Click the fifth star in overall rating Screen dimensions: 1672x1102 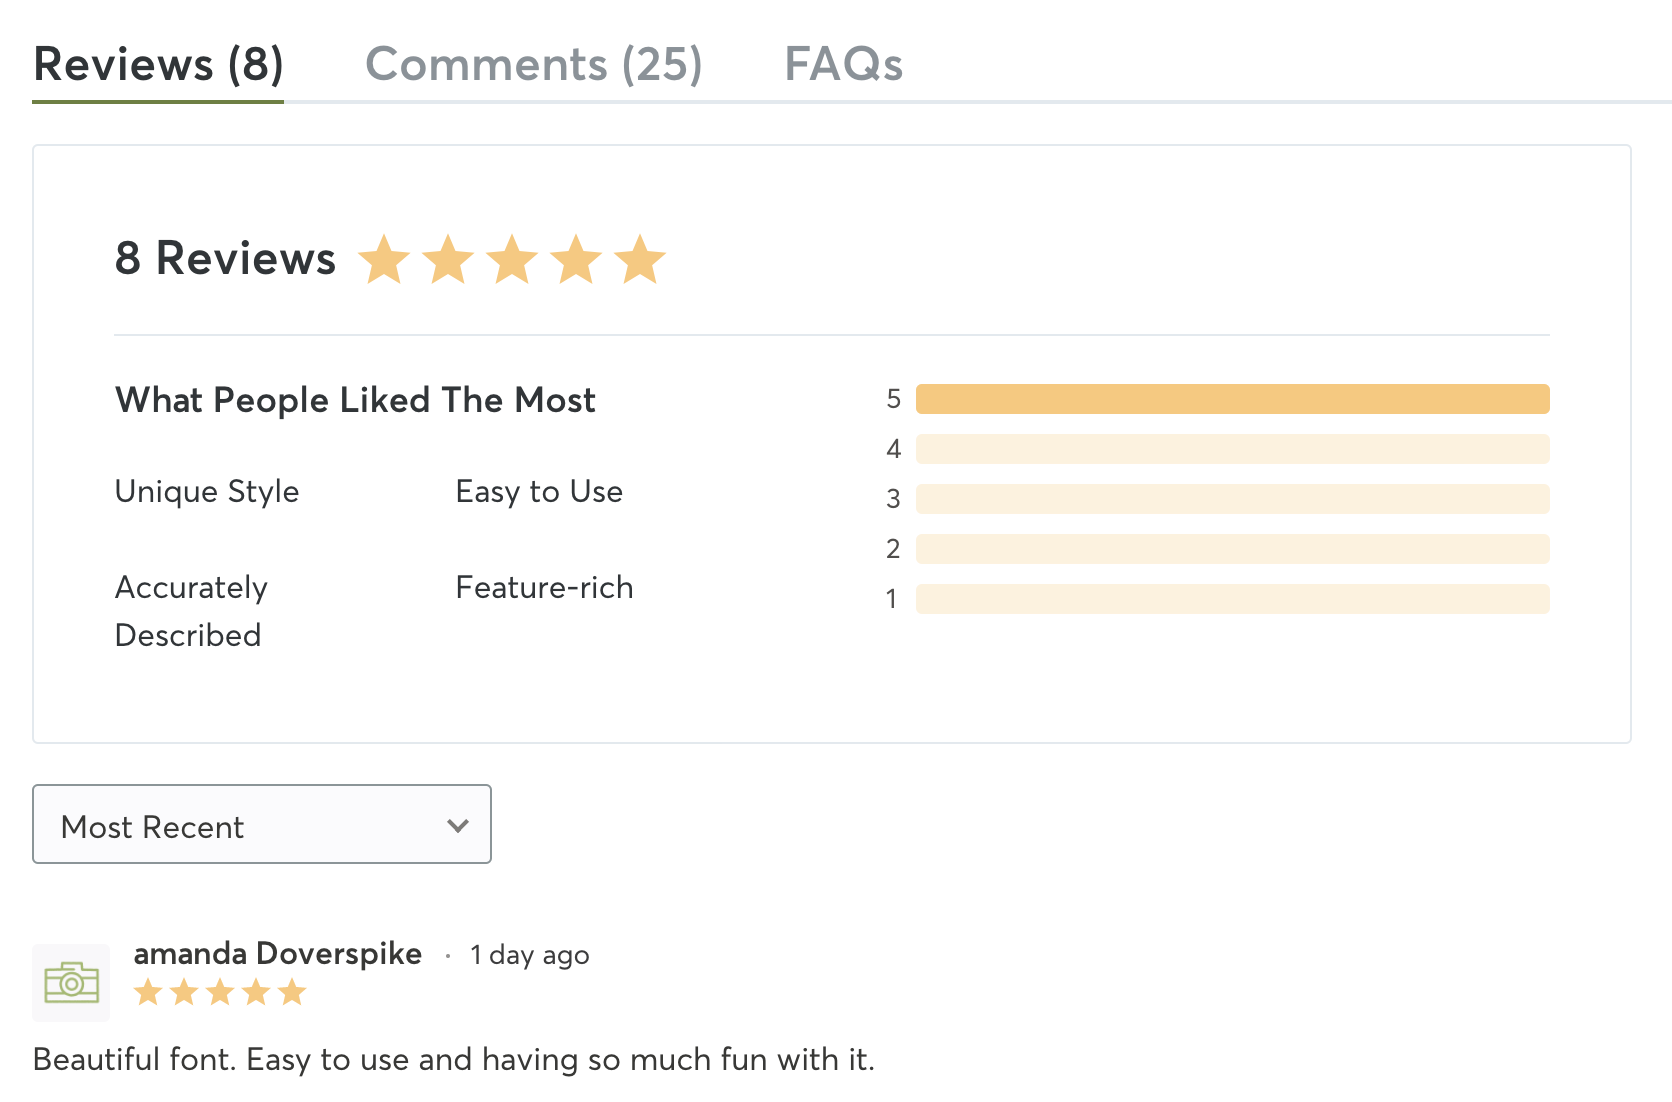pyautogui.click(x=640, y=260)
